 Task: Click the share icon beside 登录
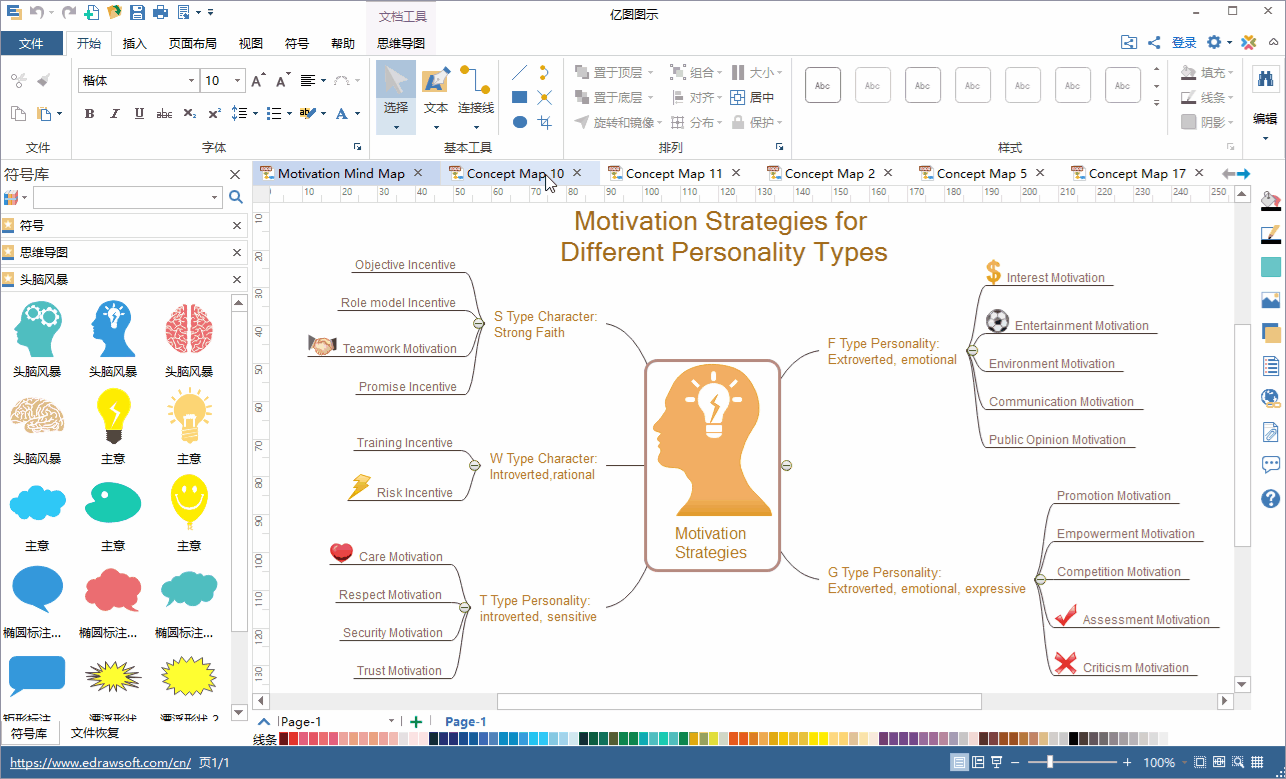point(1154,43)
